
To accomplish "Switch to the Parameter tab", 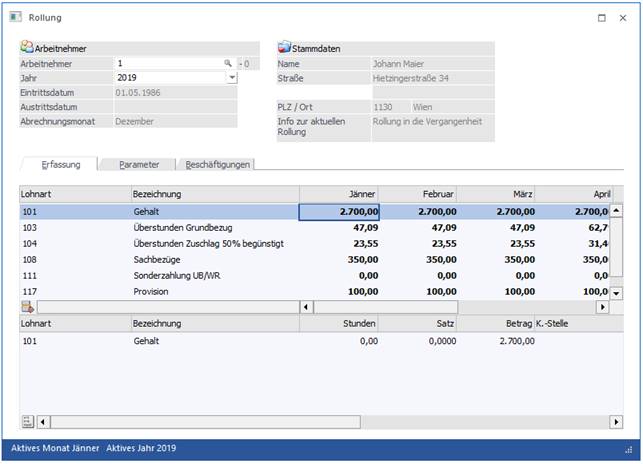I will 138,164.
